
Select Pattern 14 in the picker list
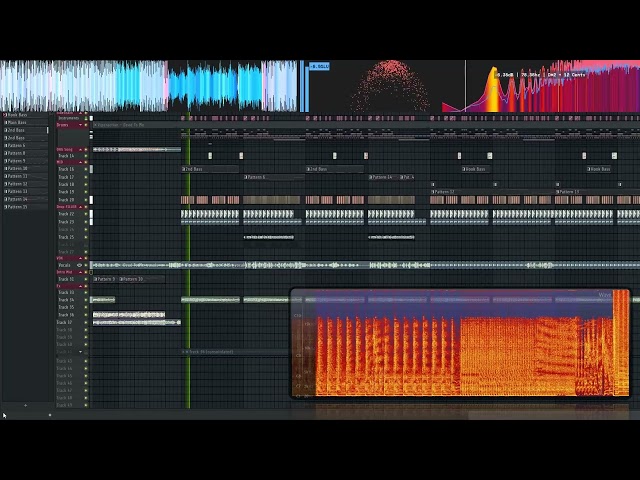pos(25,199)
